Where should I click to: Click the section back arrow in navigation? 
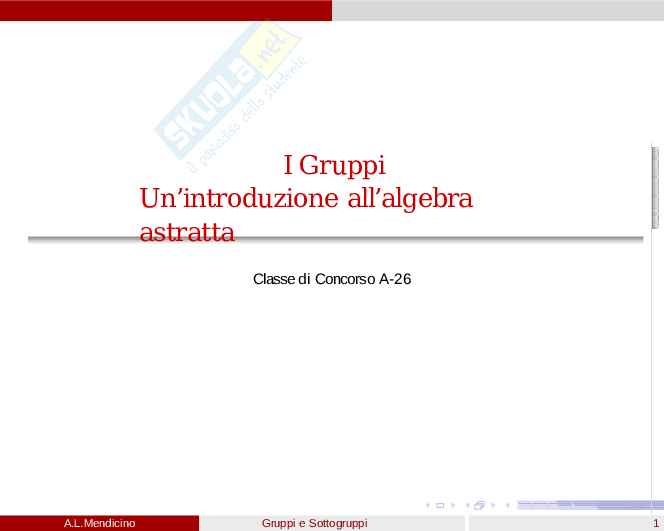point(508,506)
